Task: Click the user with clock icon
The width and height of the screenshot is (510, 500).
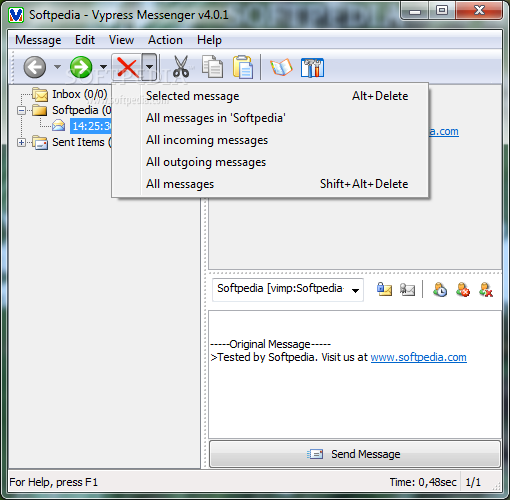Action: [440, 289]
